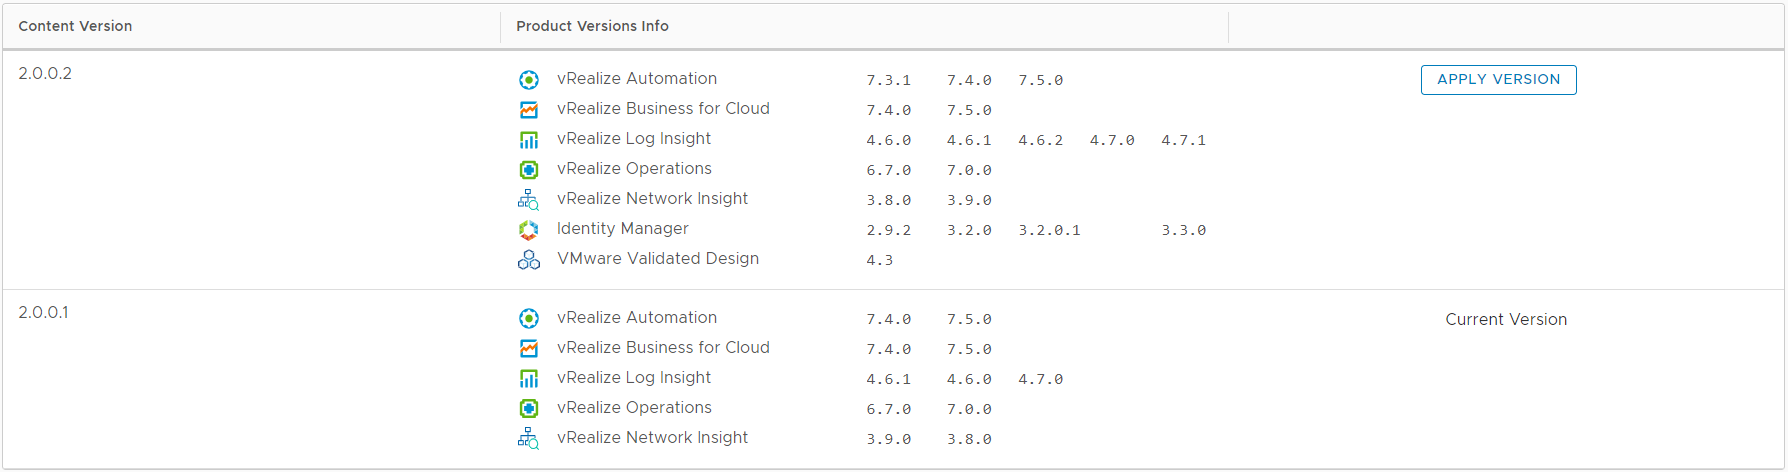Click the Current Version label
The height and width of the screenshot is (472, 1788).
coord(1506,320)
